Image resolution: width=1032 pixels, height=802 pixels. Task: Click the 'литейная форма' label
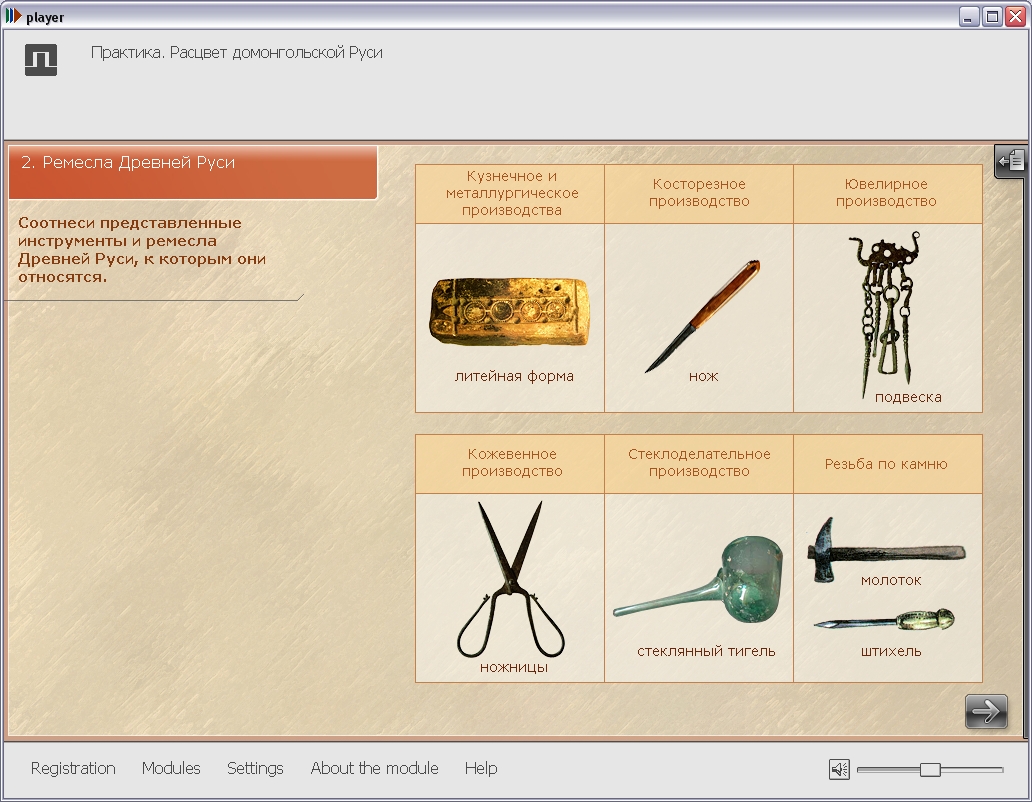(x=514, y=376)
